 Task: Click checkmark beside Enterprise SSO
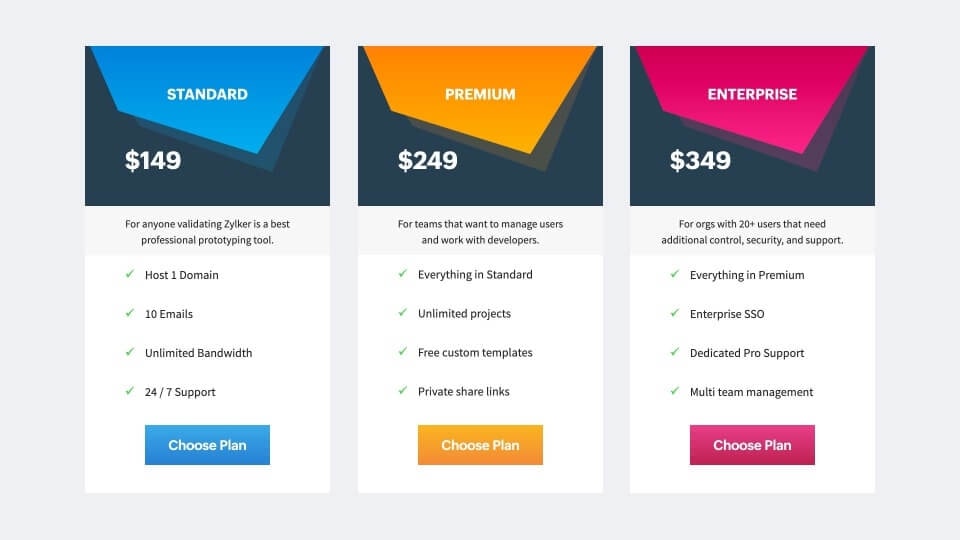click(x=674, y=313)
